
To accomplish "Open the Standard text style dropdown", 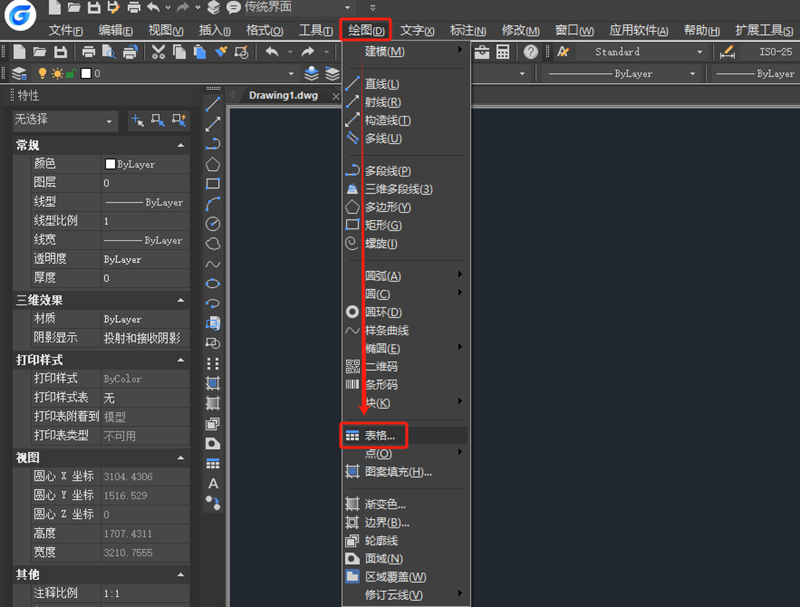I will pos(640,51).
